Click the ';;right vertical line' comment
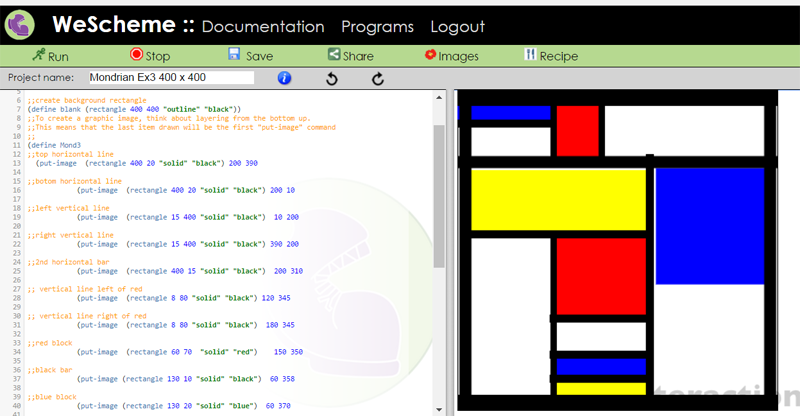Viewport: 800px width, 416px height. click(70, 235)
